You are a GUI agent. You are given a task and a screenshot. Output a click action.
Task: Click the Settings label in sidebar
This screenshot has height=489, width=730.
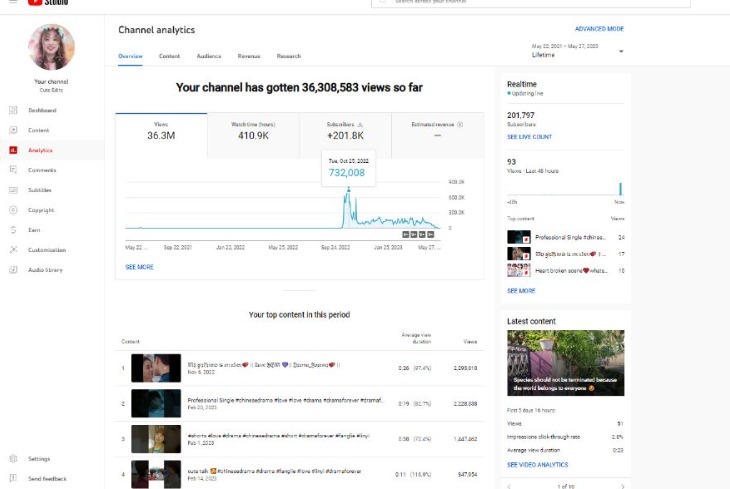click(x=39, y=459)
